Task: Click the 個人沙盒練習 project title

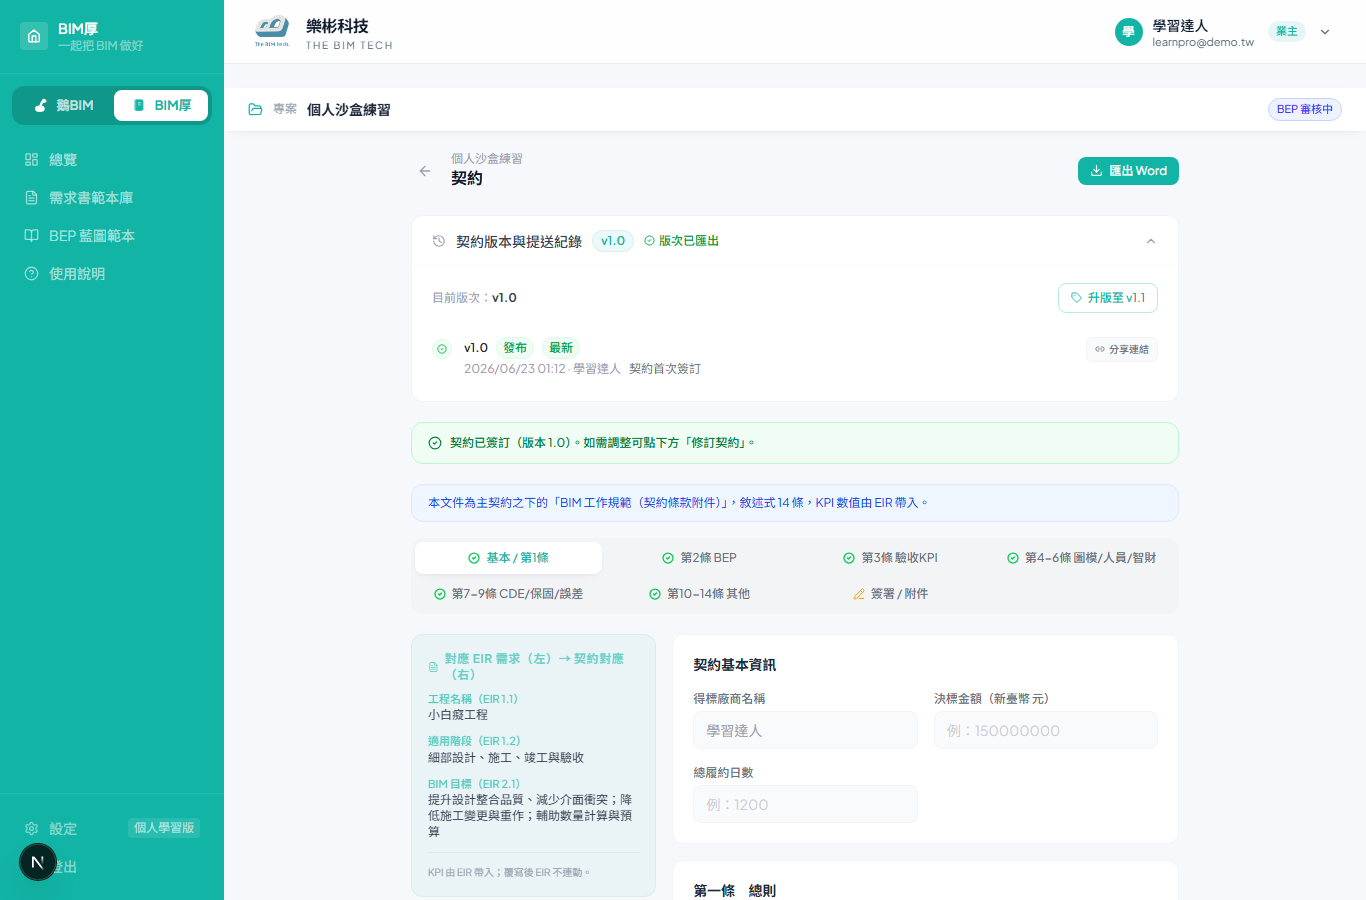Action: [x=348, y=109]
